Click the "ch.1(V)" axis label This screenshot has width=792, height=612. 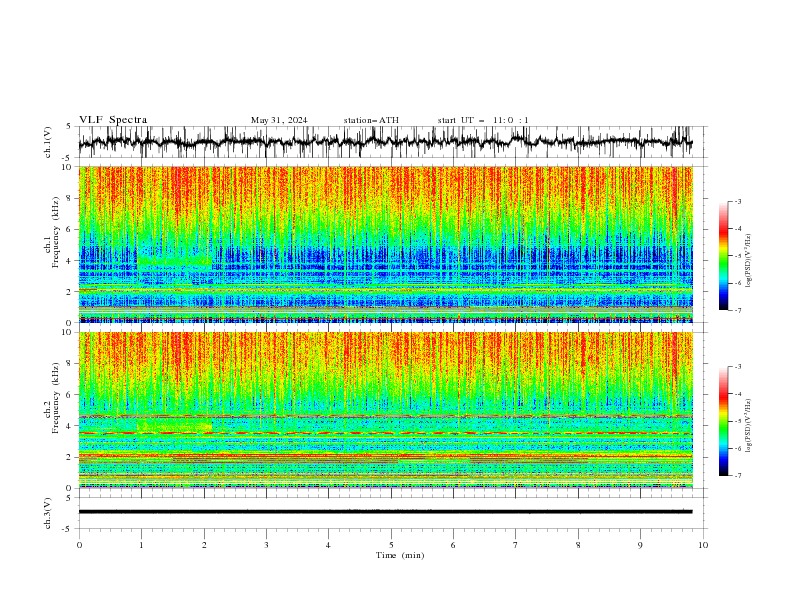tap(48, 142)
